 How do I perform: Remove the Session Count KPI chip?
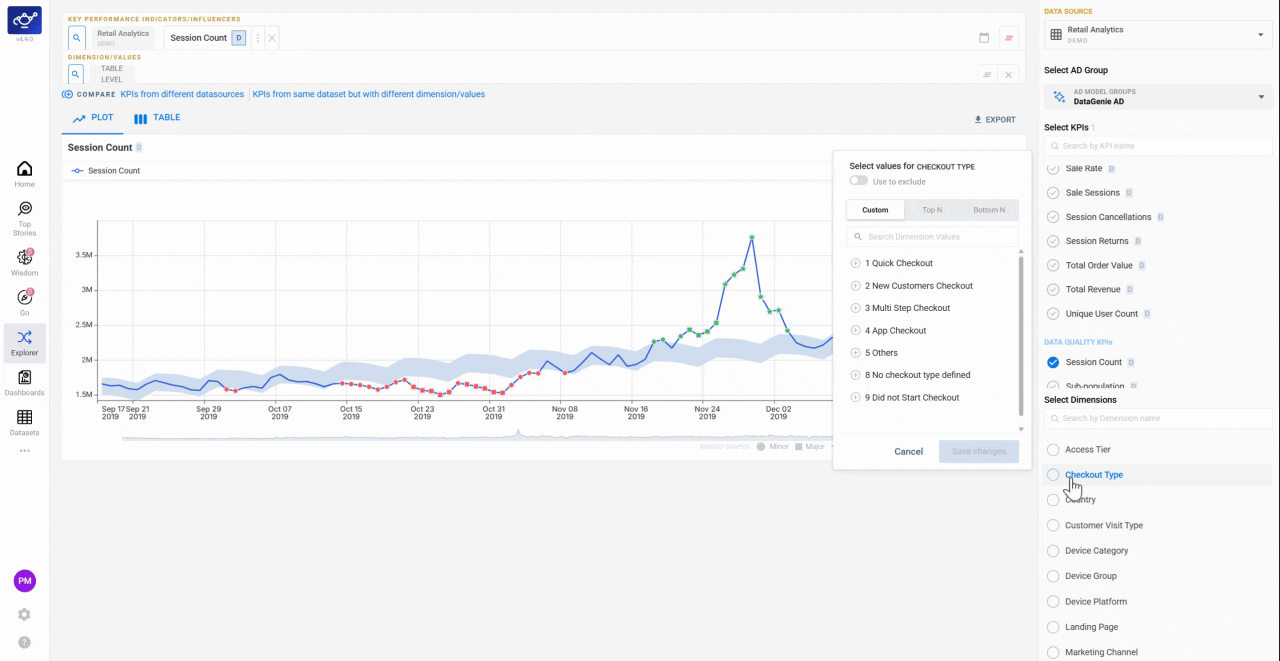pos(272,38)
